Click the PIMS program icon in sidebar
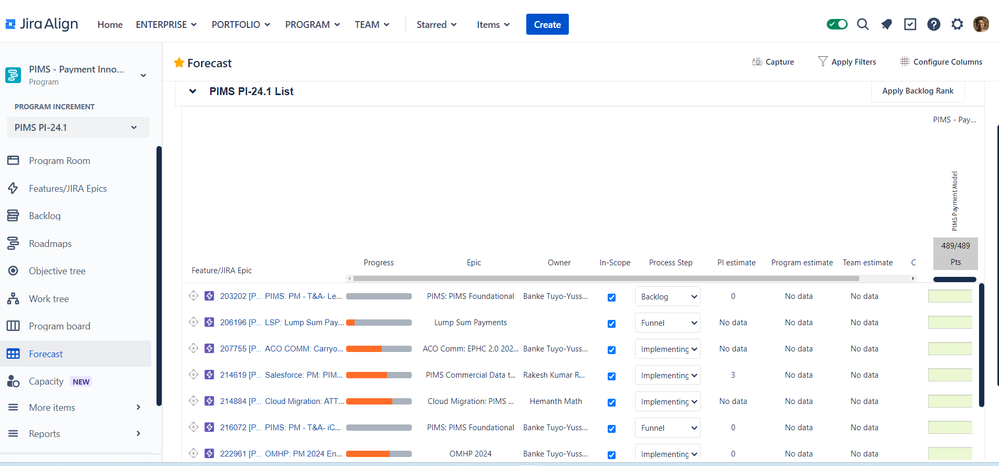 tap(13, 75)
